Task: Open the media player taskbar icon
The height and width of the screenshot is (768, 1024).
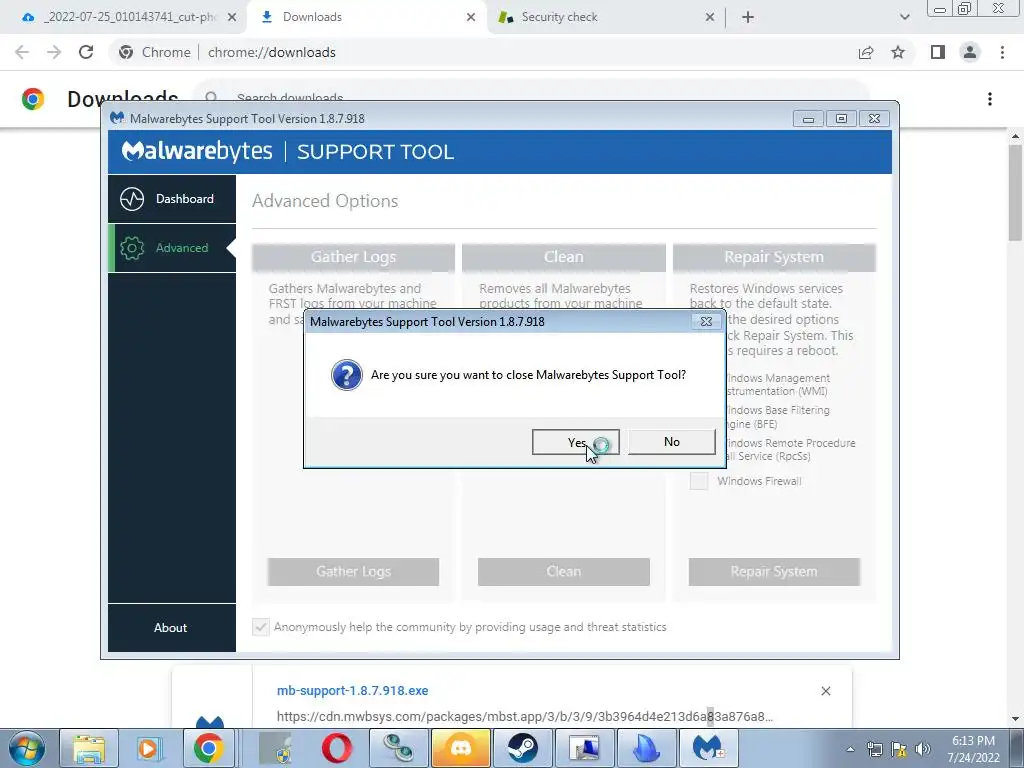Action: point(149,748)
